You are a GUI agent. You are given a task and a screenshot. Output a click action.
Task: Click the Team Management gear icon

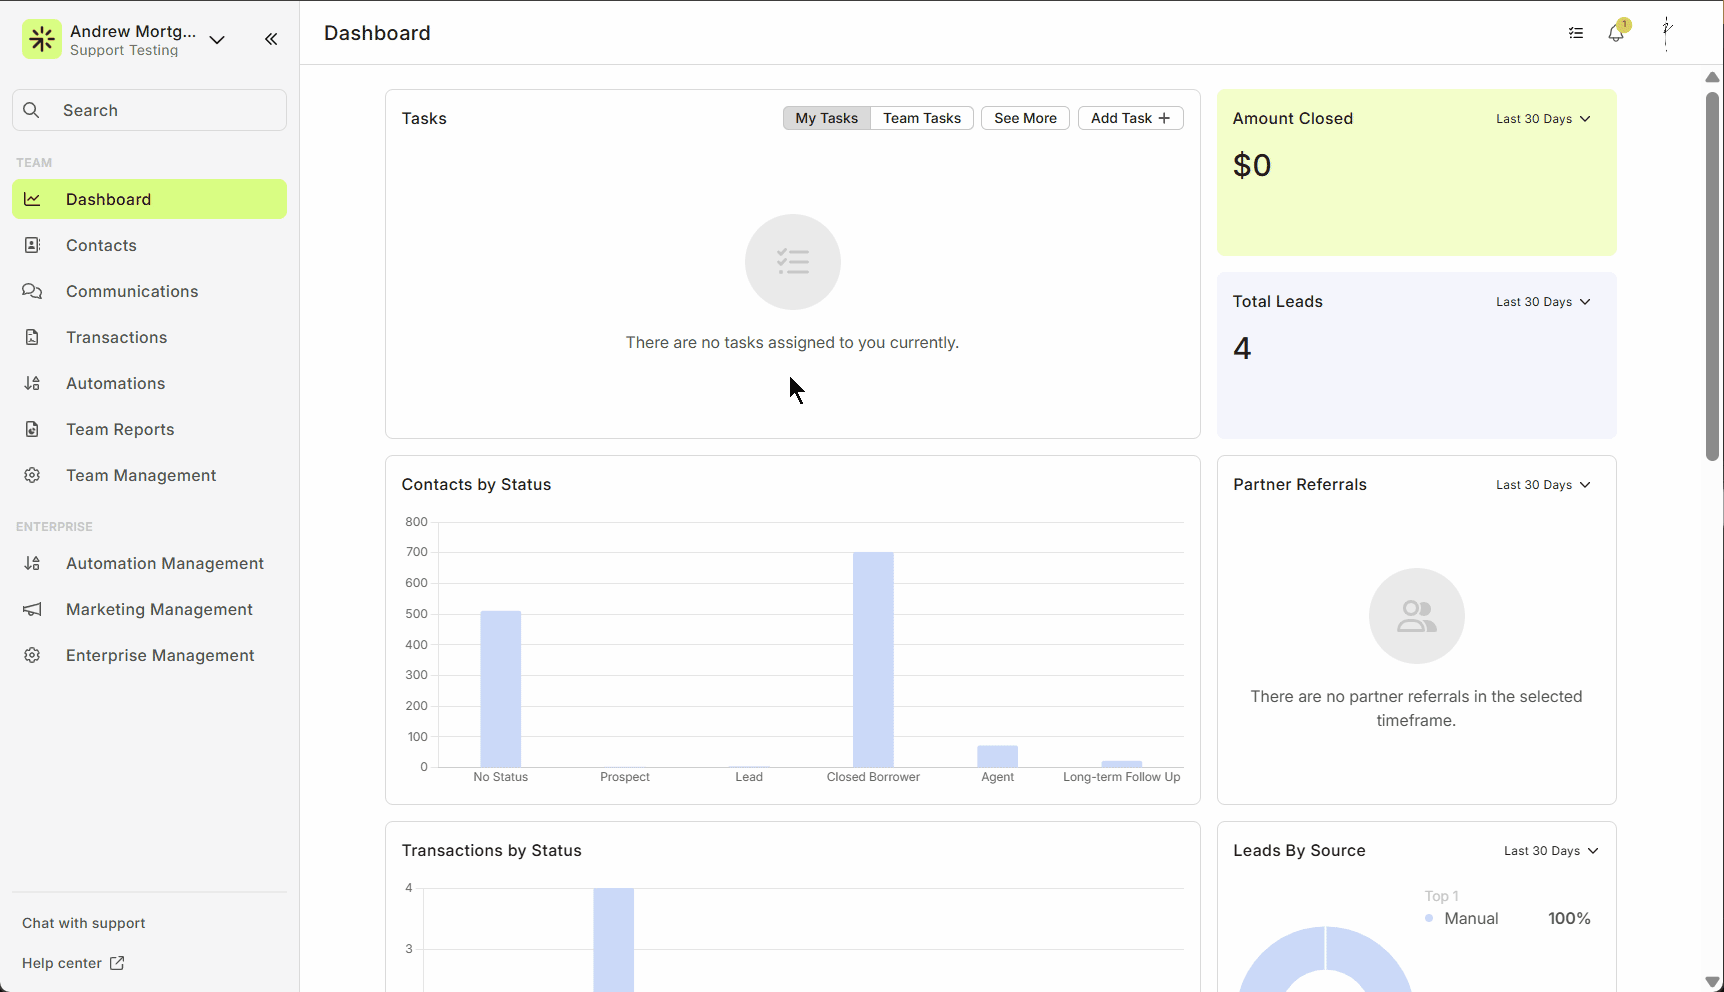32,475
